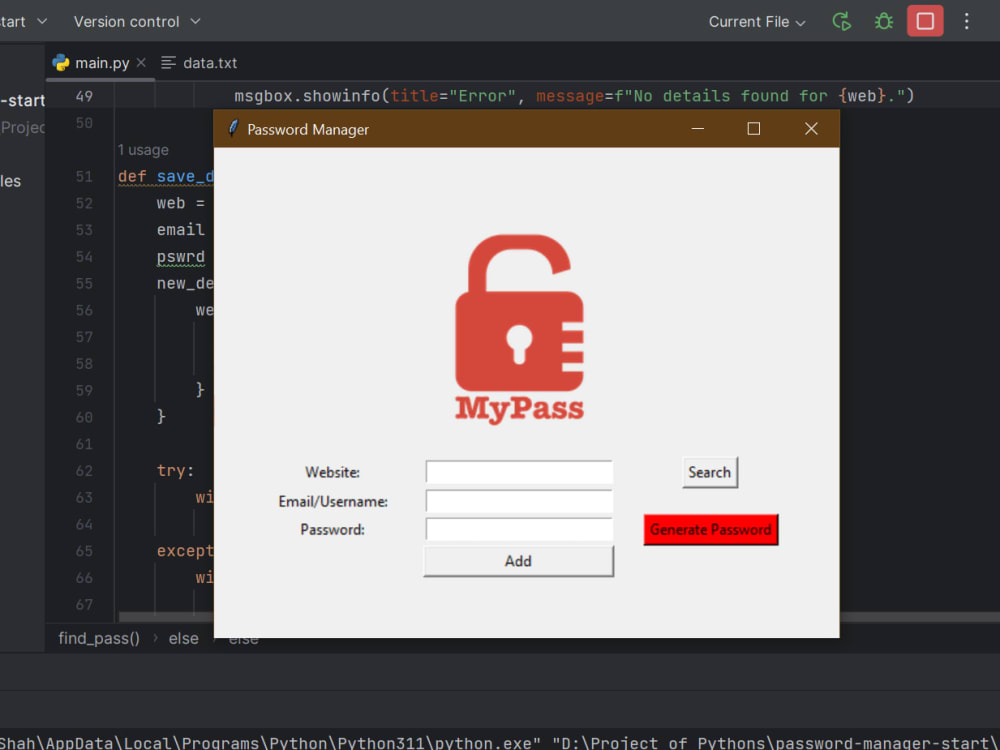Click the MyPass padlock logo image
Image resolution: width=1000 pixels, height=750 pixels.
tap(519, 328)
